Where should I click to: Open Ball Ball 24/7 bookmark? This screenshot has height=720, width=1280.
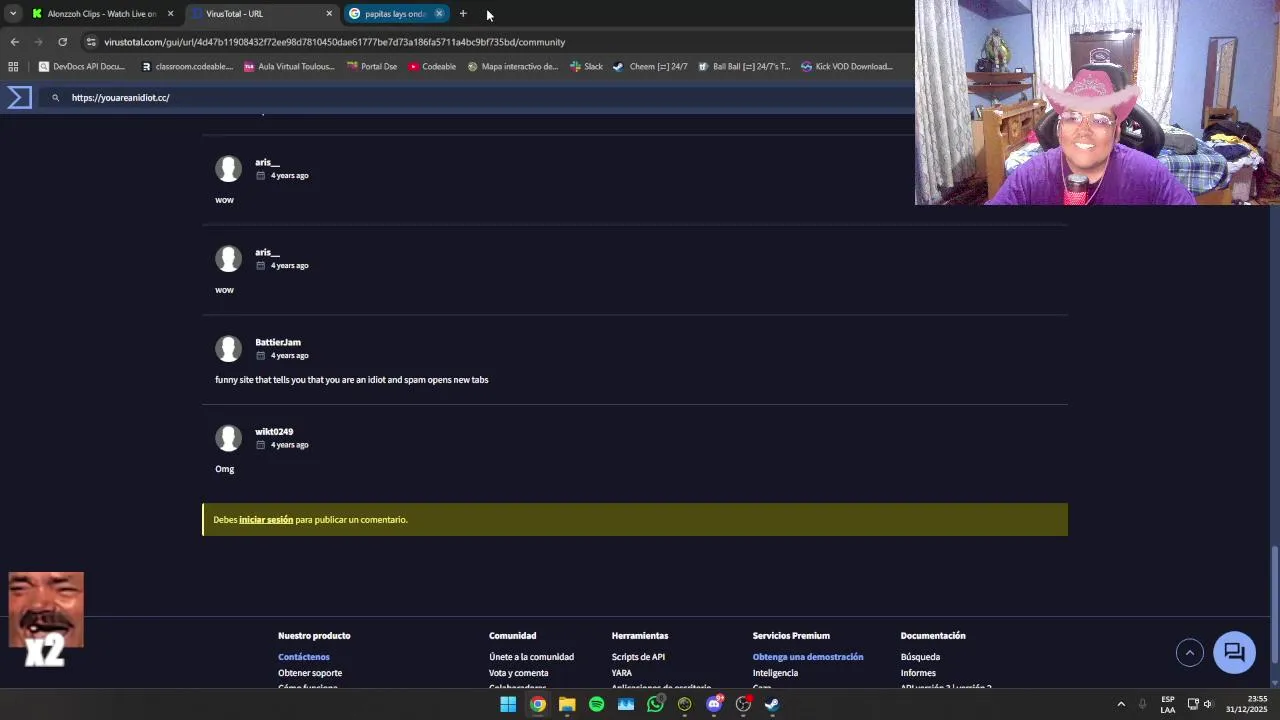tap(744, 67)
